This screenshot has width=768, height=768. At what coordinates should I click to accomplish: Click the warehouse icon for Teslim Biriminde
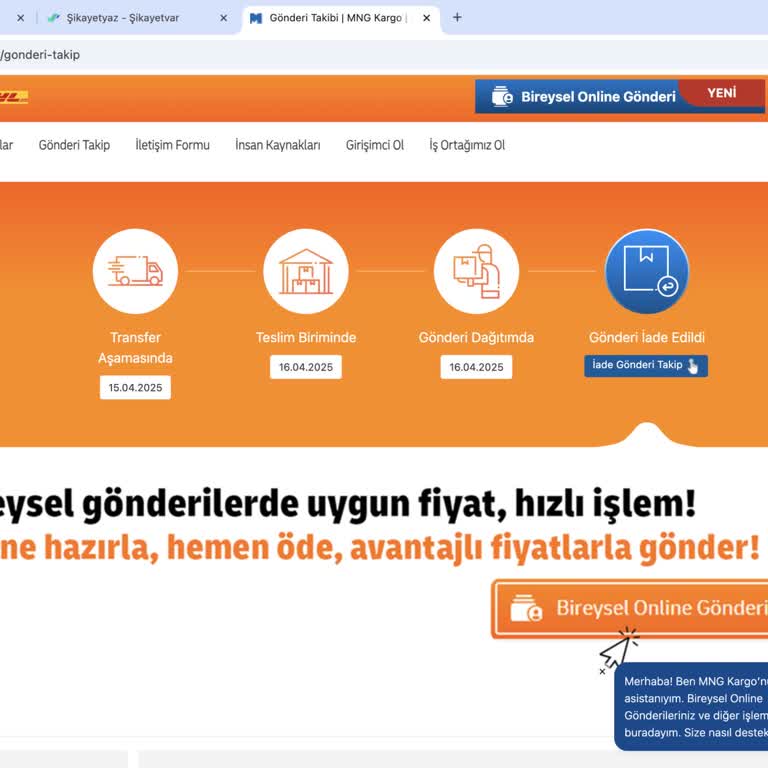pos(306,271)
